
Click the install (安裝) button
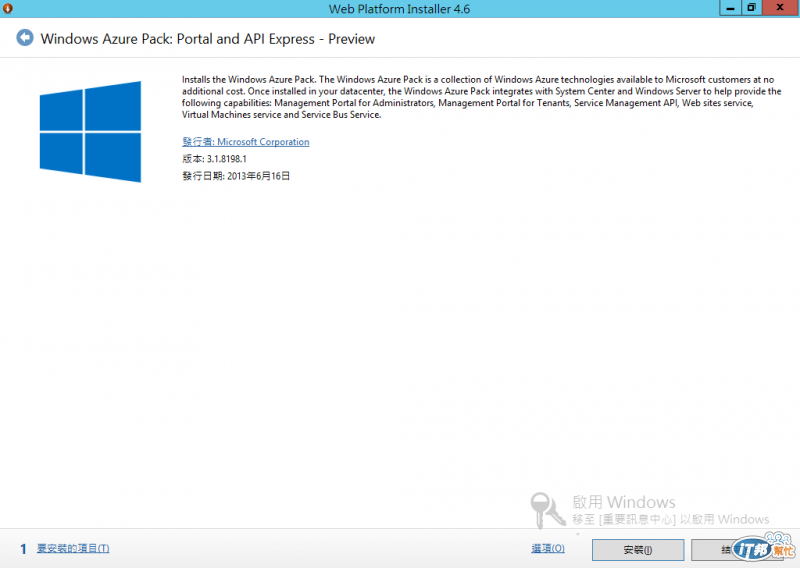[x=638, y=550]
